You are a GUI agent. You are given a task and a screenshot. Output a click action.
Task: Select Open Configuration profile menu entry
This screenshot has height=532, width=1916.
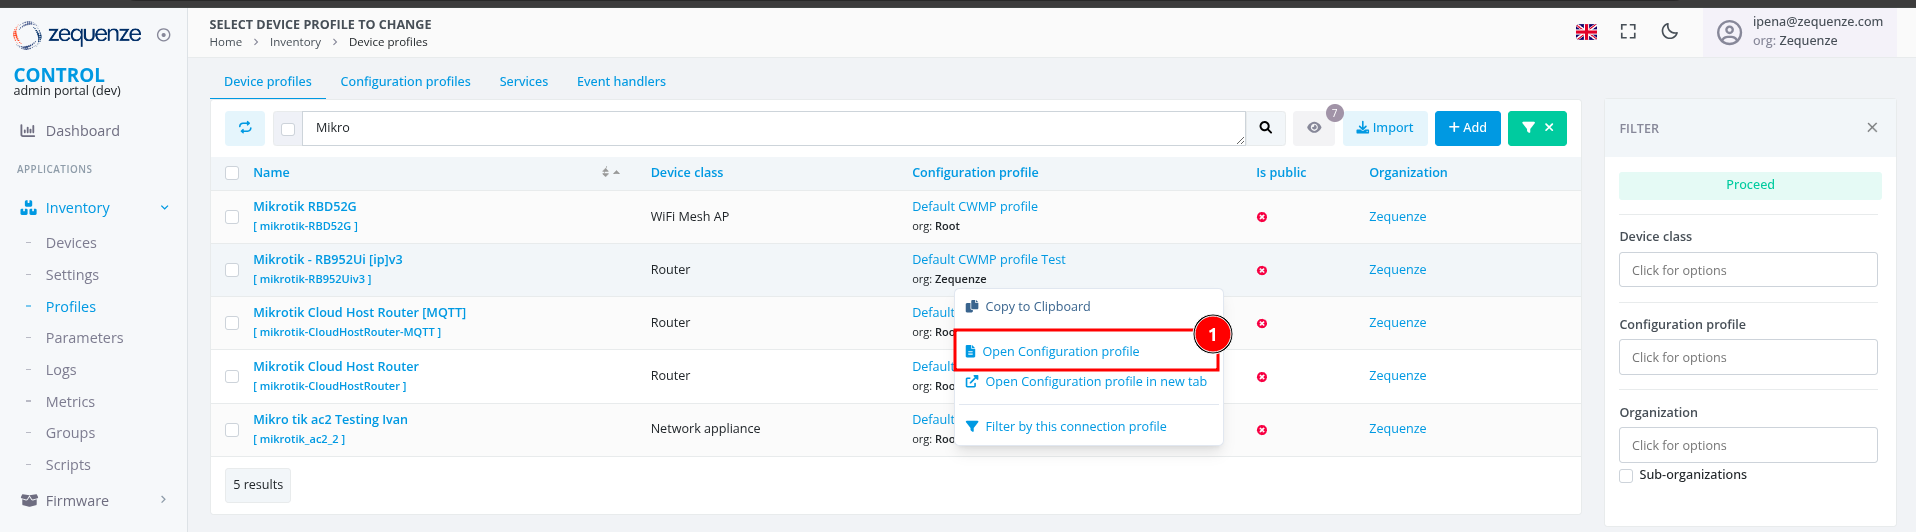[x=1060, y=352]
